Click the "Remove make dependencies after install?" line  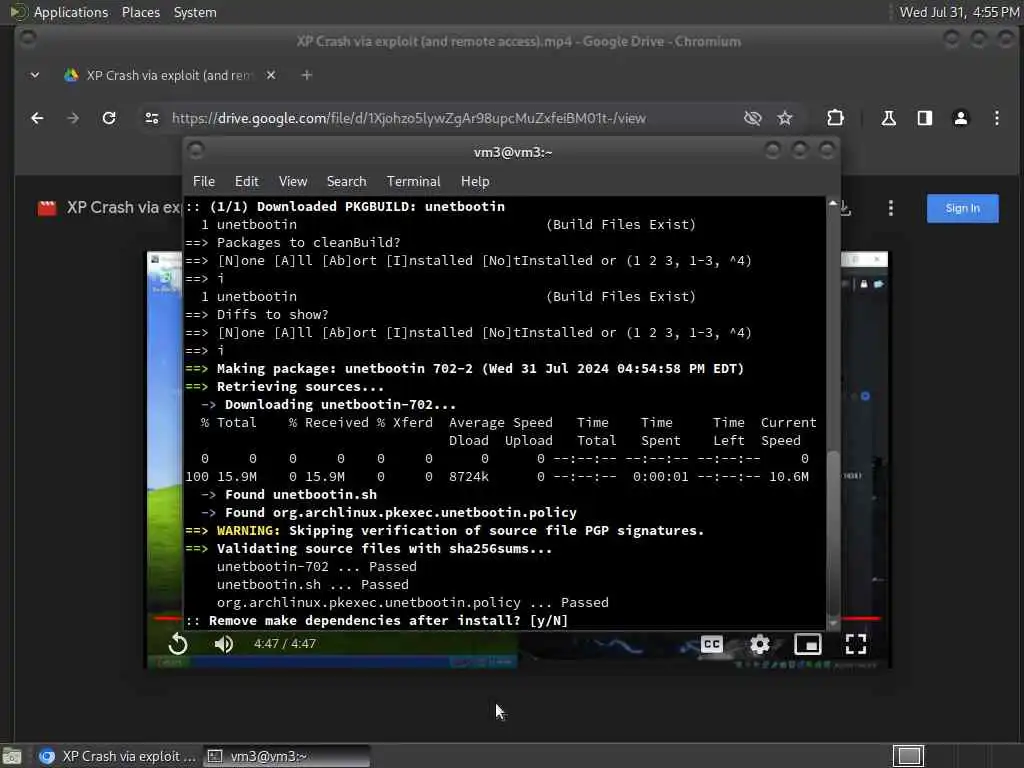point(377,620)
